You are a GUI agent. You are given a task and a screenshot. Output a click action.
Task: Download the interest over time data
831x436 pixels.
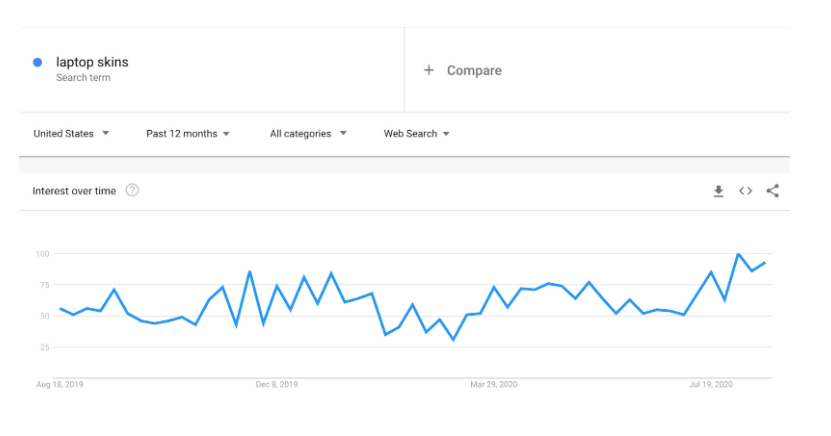tap(718, 191)
